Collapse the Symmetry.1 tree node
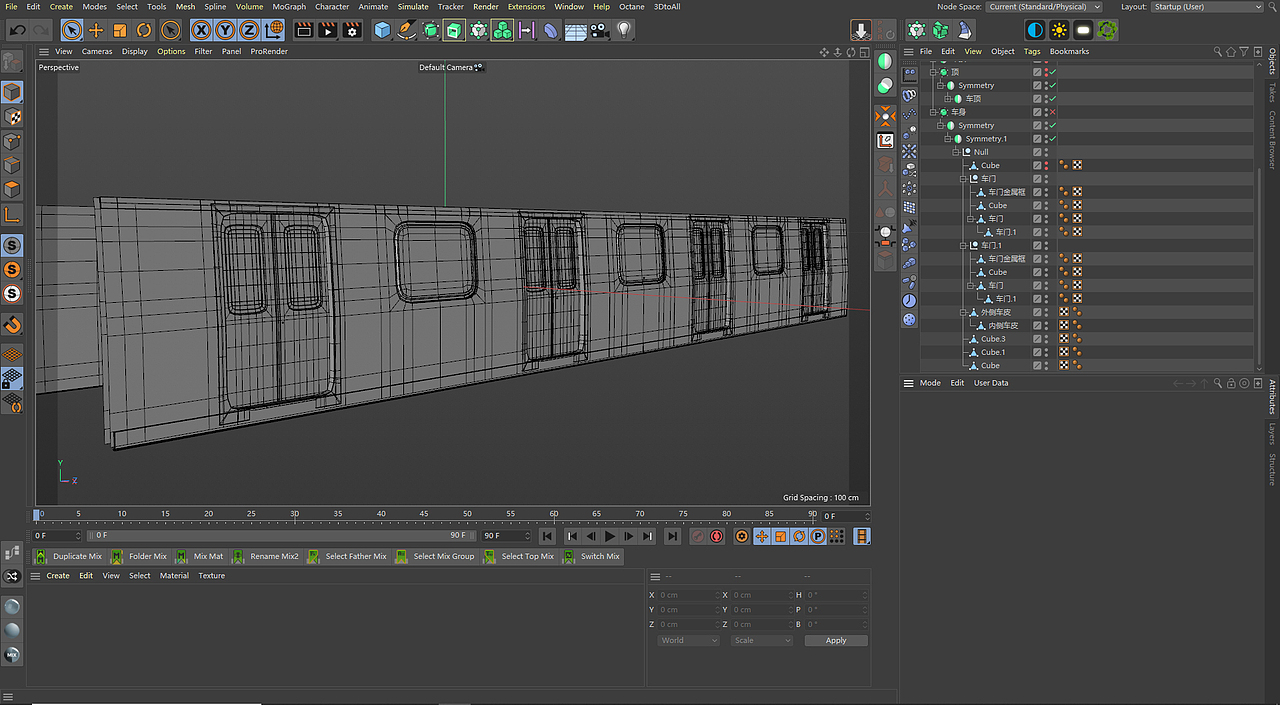This screenshot has height=705, width=1280. click(x=947, y=139)
